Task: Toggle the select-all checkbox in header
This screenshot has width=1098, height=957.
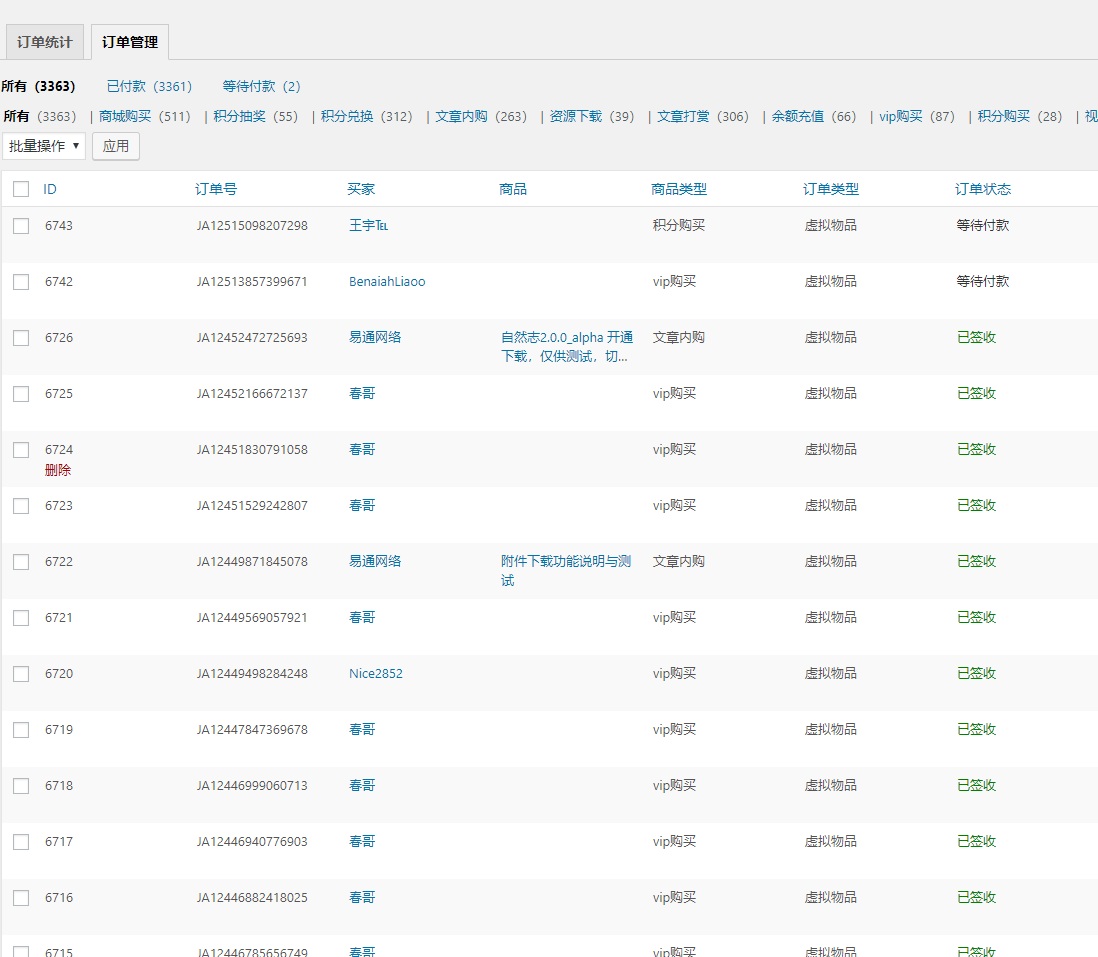Action: [x=21, y=189]
